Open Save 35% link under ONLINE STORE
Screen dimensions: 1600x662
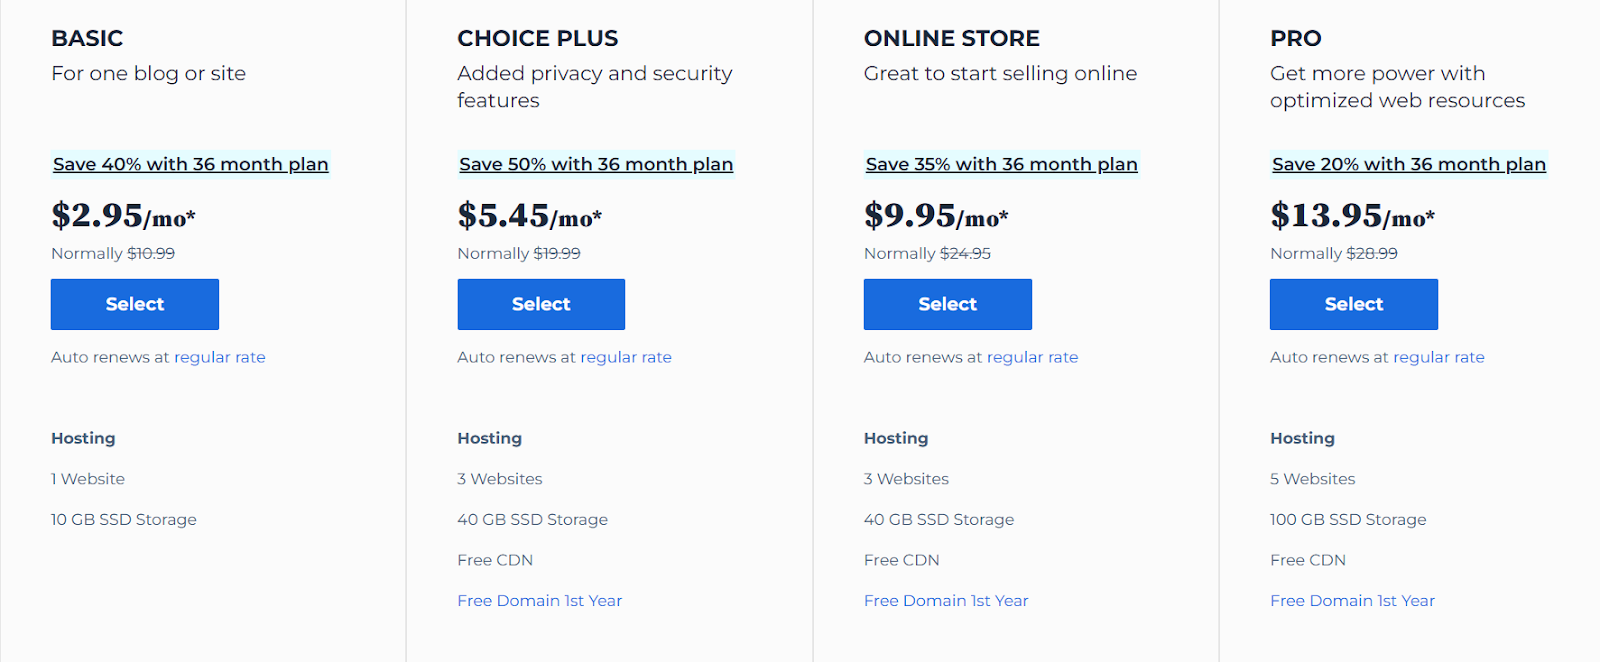click(1001, 164)
